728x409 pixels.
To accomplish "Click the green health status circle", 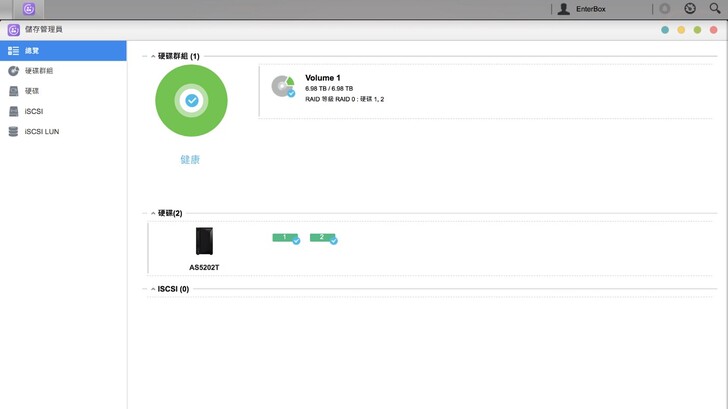I will coord(191,101).
